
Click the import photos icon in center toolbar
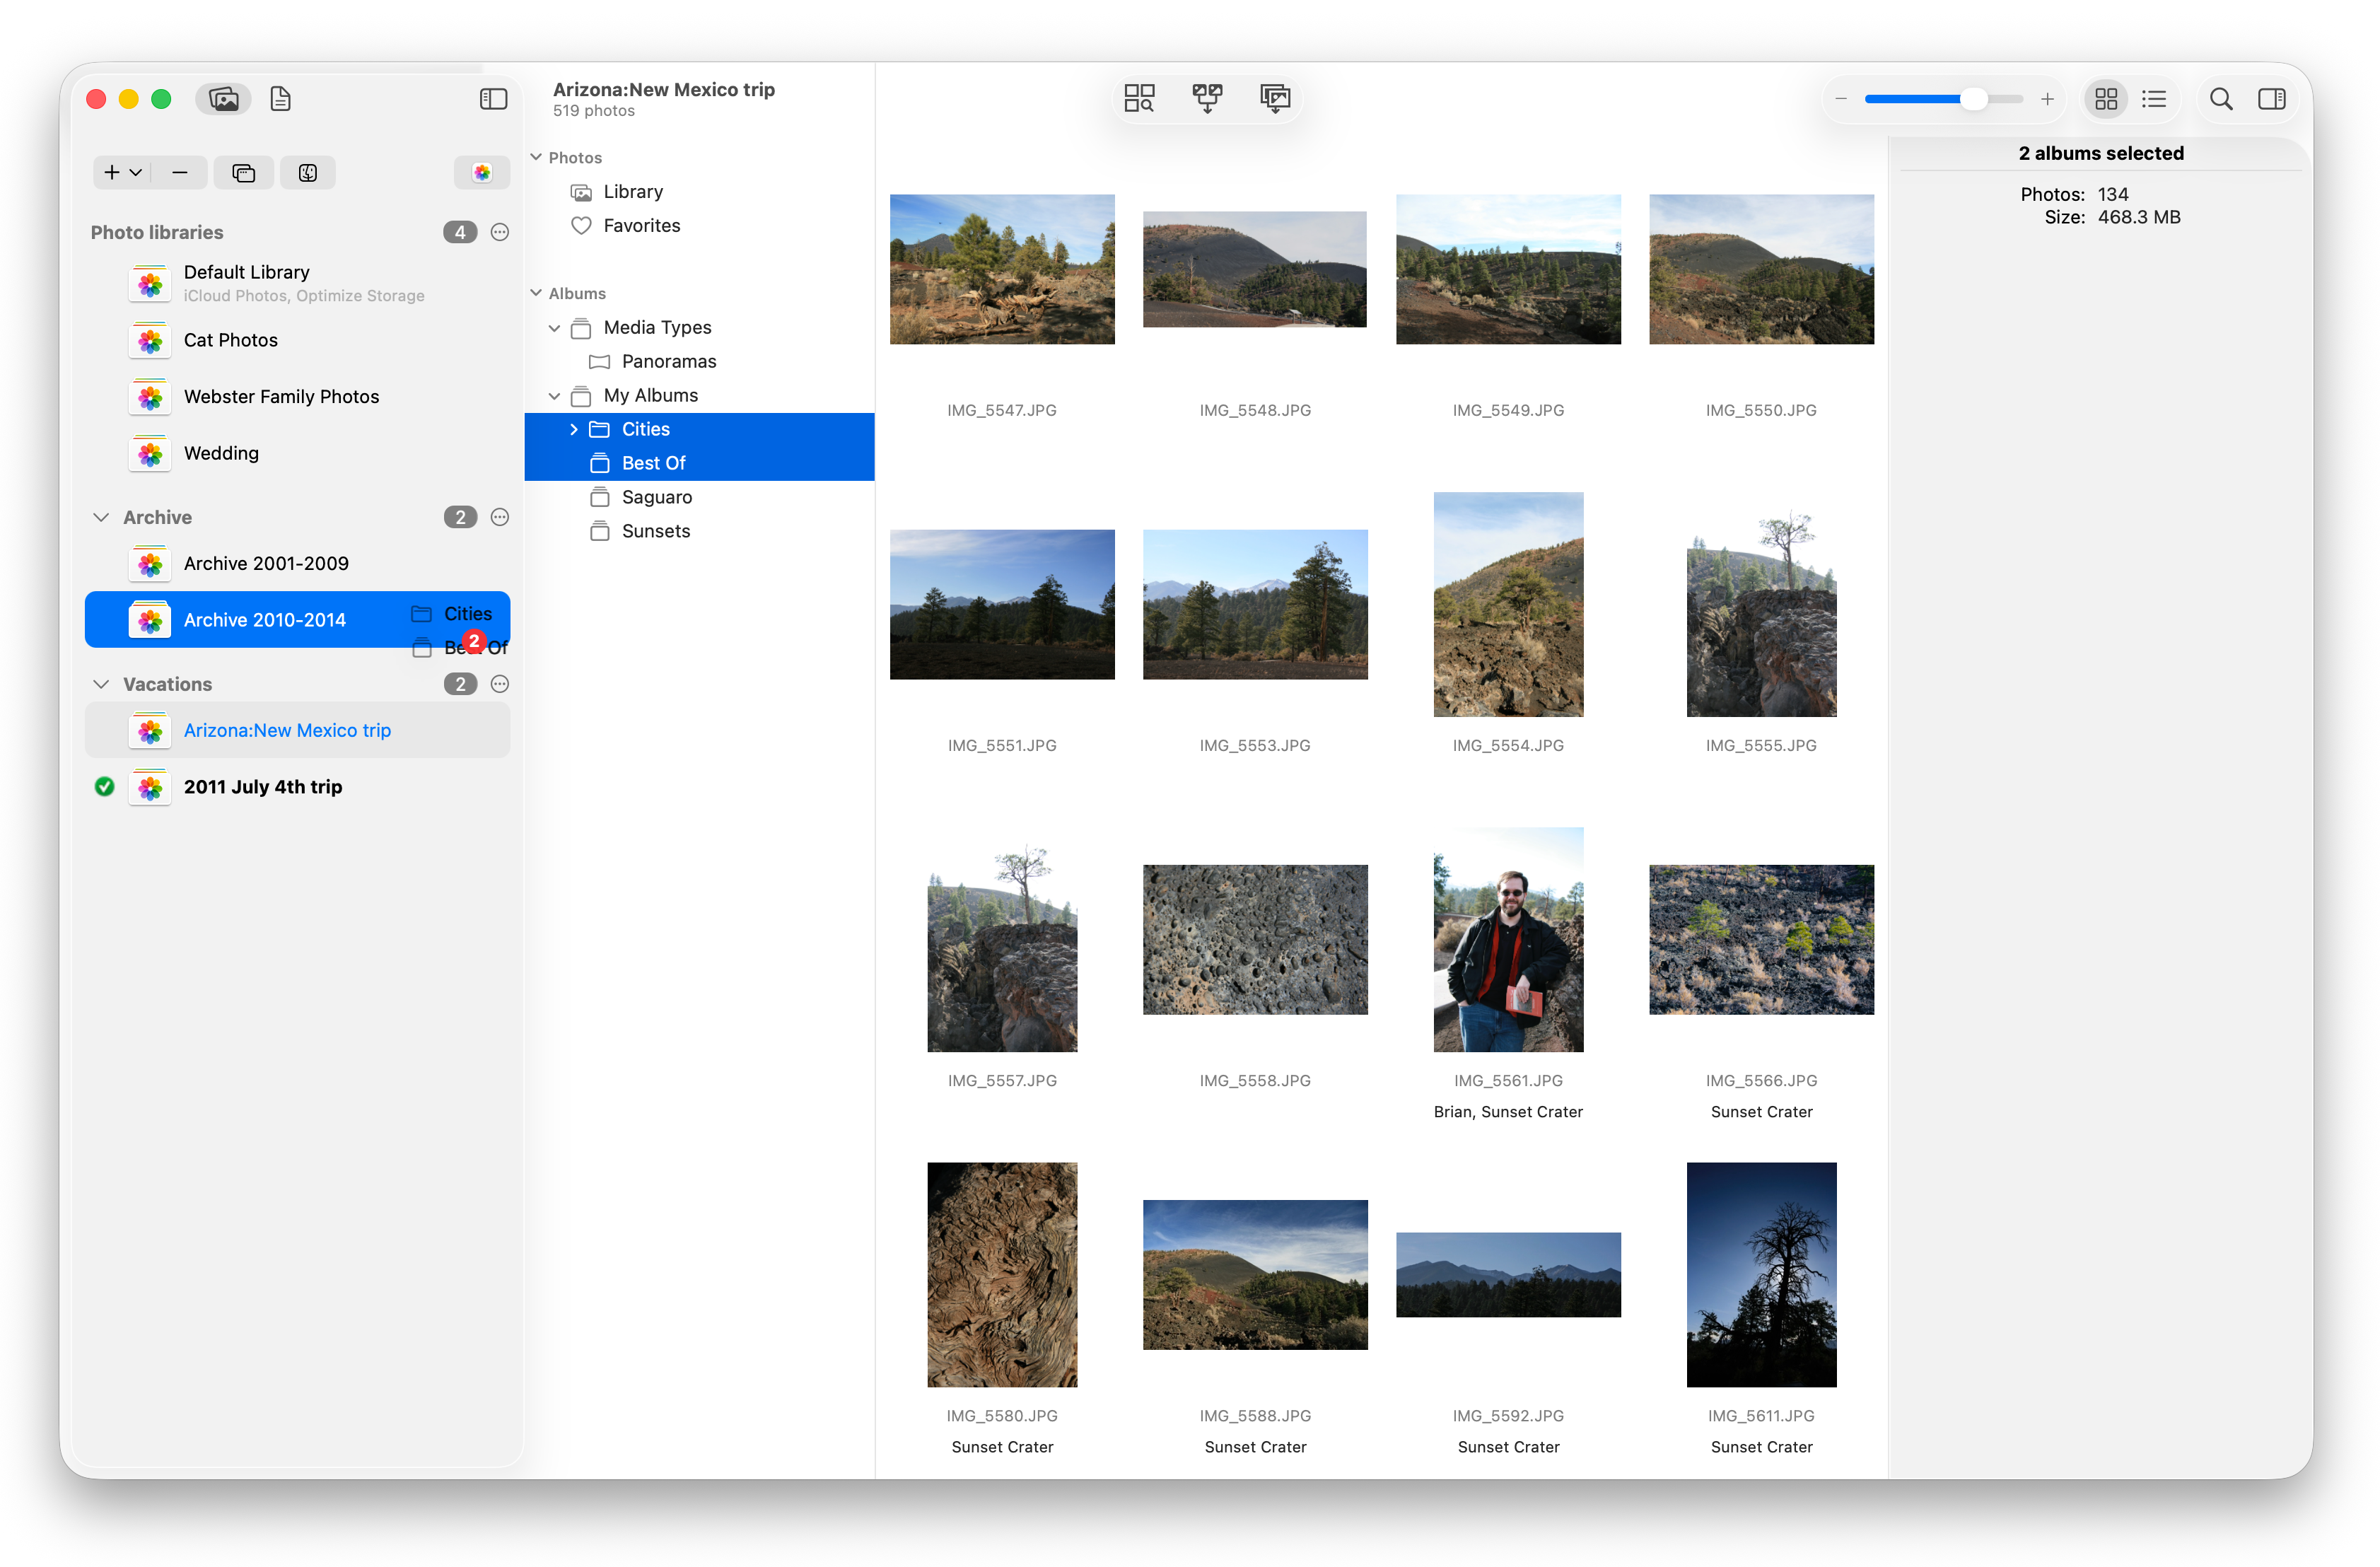(1275, 97)
